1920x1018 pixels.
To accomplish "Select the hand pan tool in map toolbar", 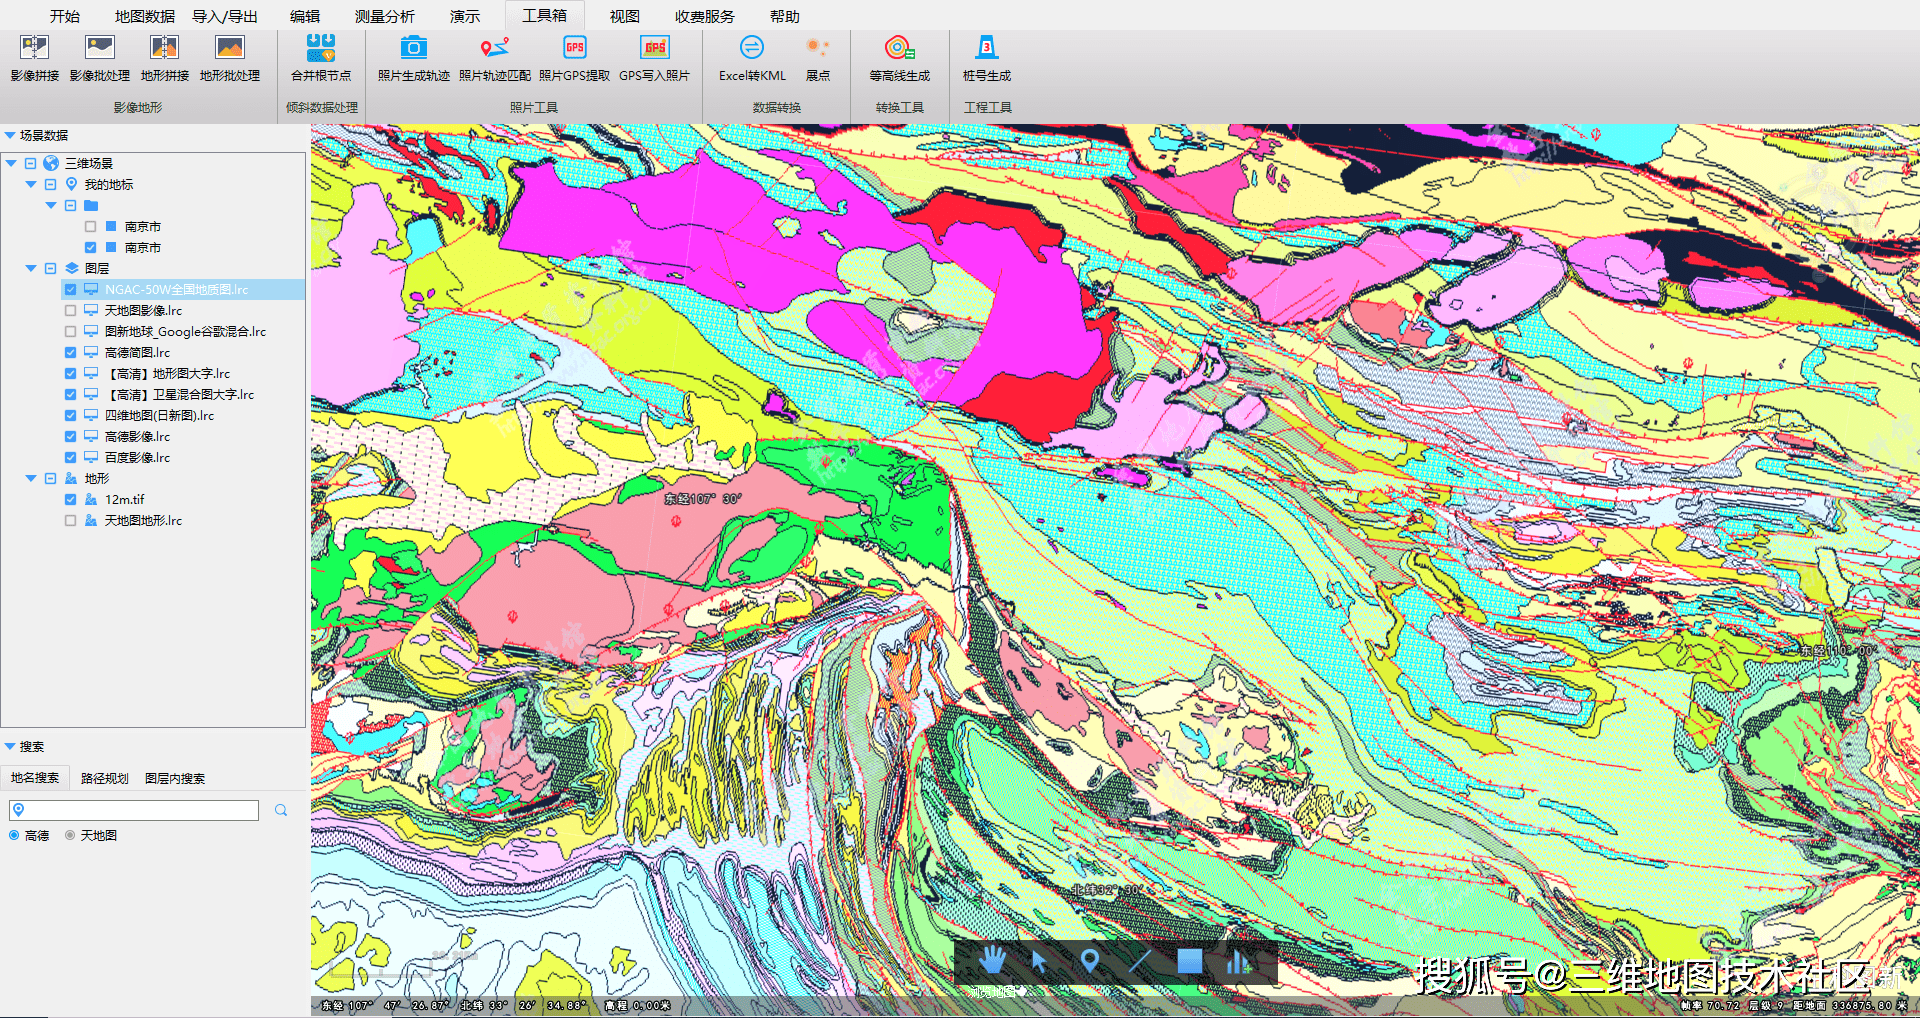I will 992,961.
